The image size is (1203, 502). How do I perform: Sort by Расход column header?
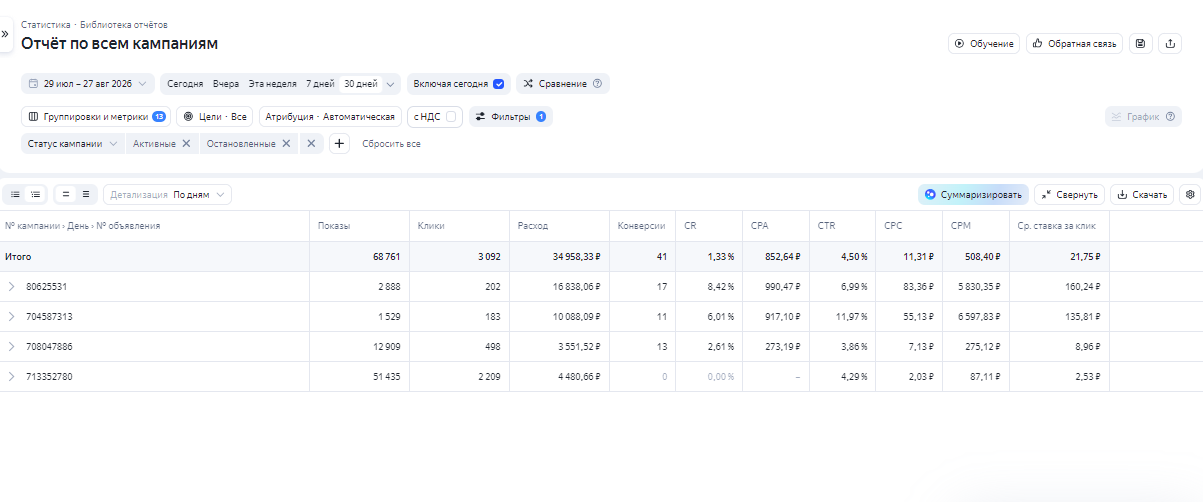pos(533,226)
